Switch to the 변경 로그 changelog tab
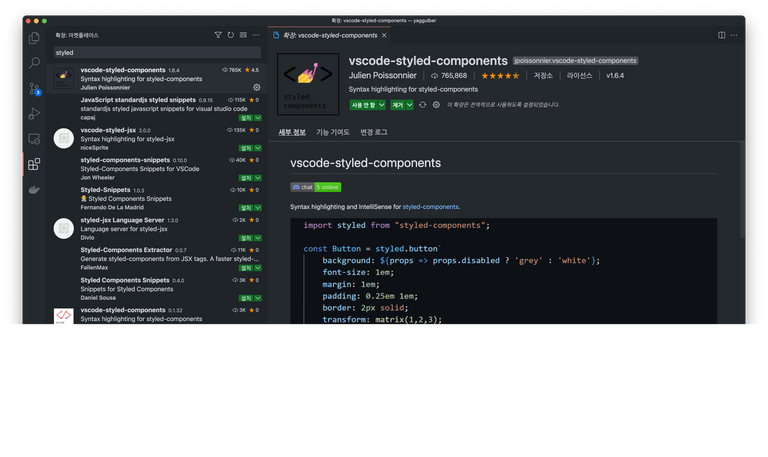 point(374,132)
